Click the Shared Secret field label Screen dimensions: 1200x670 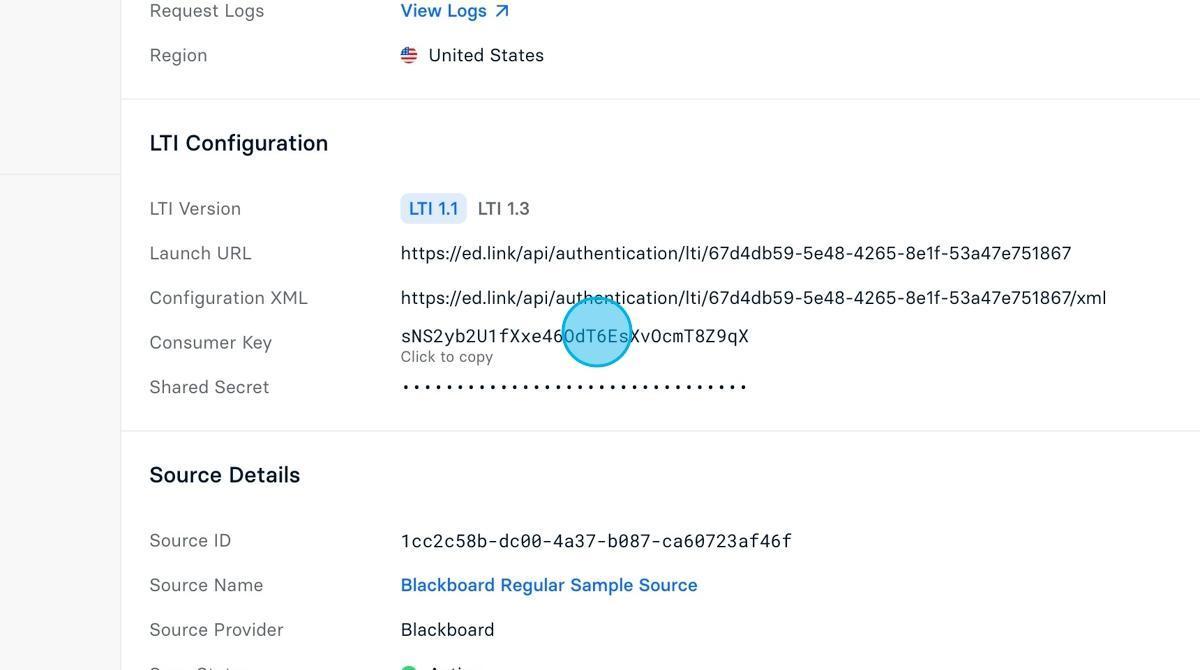(x=209, y=387)
